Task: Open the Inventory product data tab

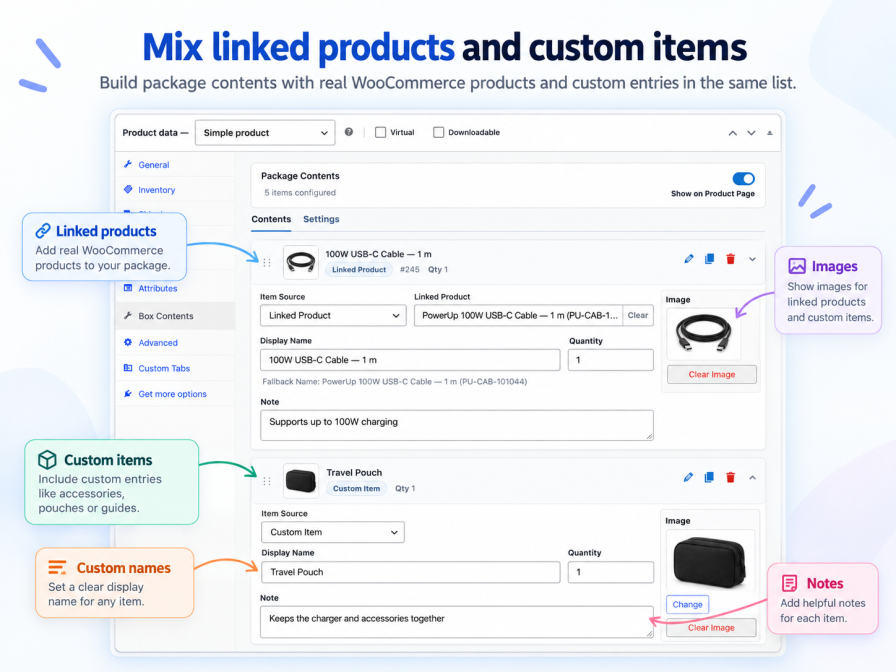Action: (x=156, y=190)
